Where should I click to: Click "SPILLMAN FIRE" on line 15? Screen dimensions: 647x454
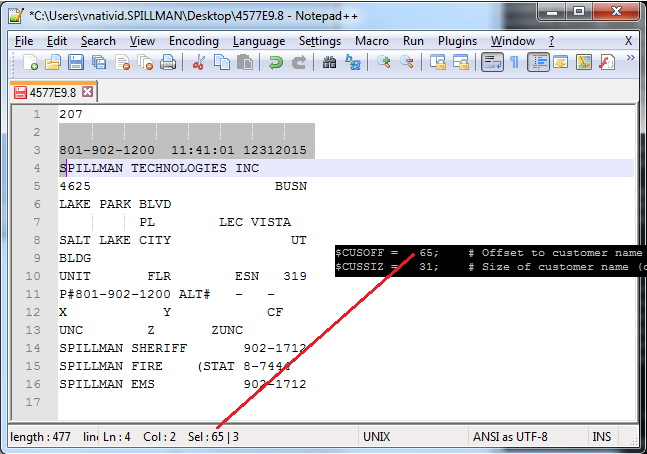tap(111, 367)
